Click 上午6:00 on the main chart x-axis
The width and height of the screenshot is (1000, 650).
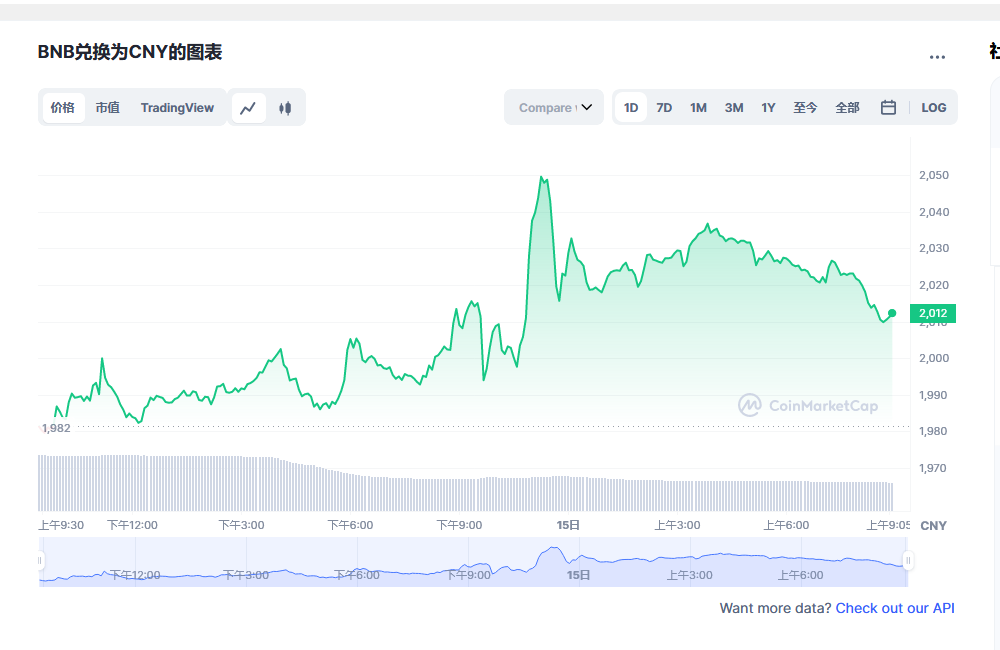click(786, 525)
